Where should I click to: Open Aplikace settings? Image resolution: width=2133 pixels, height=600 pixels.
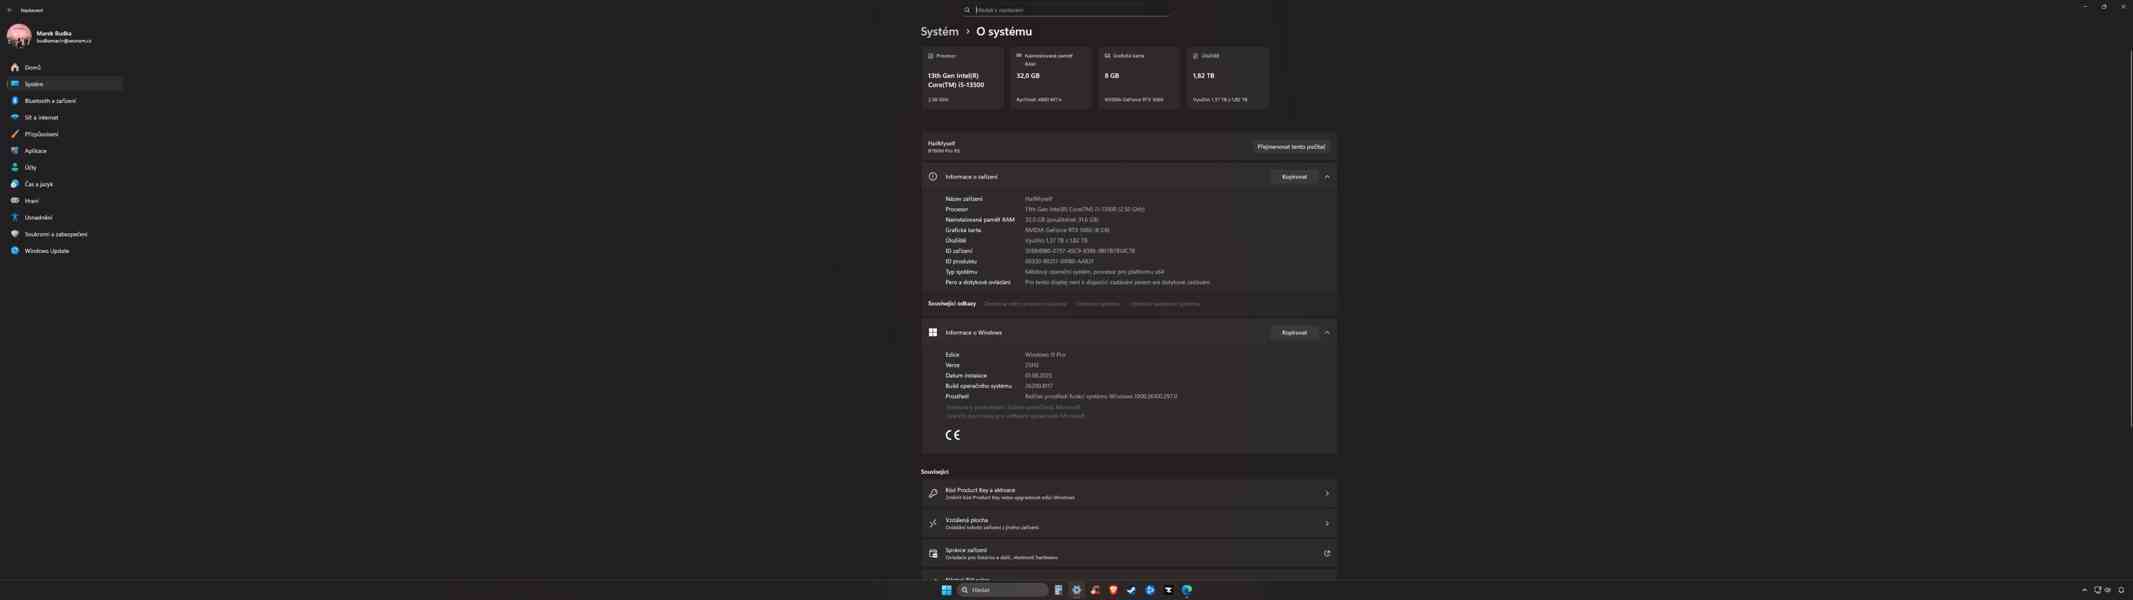pos(64,151)
